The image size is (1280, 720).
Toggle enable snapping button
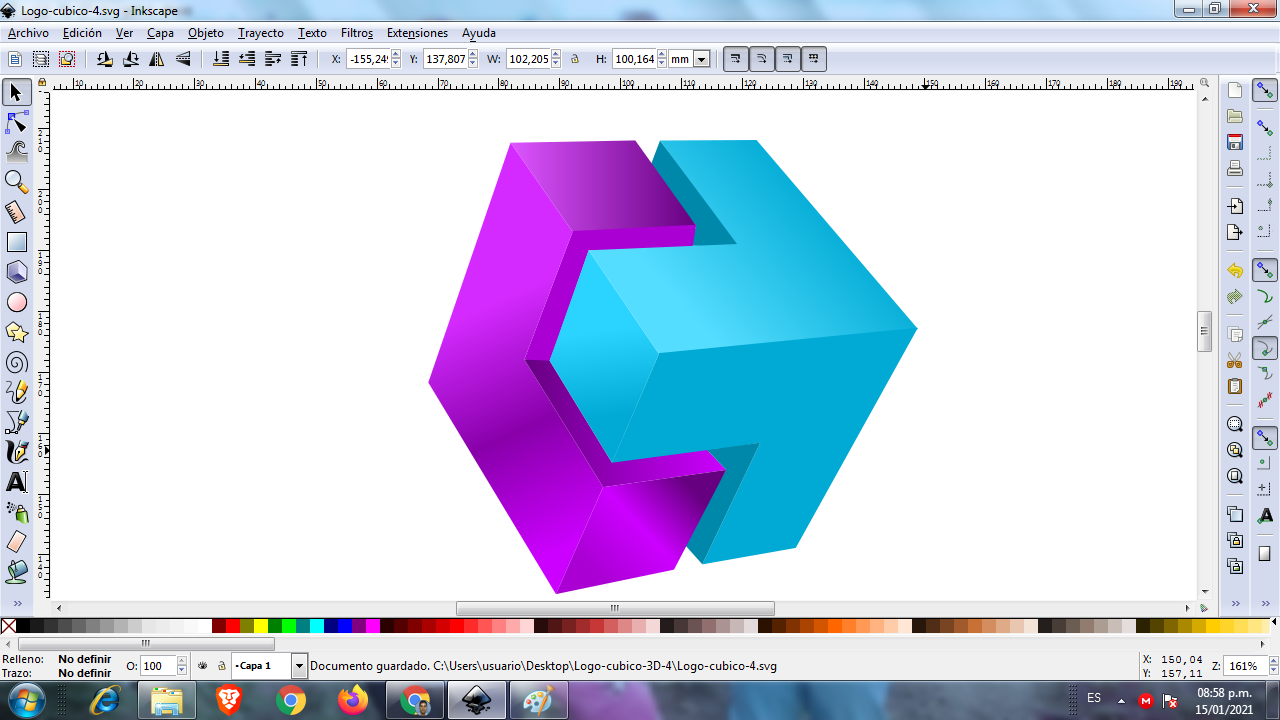pos(1265,91)
